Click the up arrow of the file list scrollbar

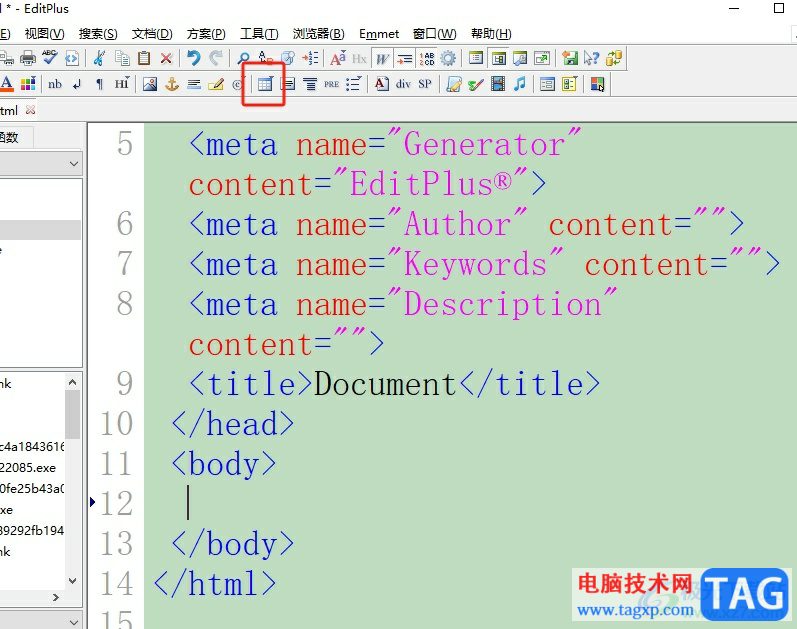pos(73,382)
